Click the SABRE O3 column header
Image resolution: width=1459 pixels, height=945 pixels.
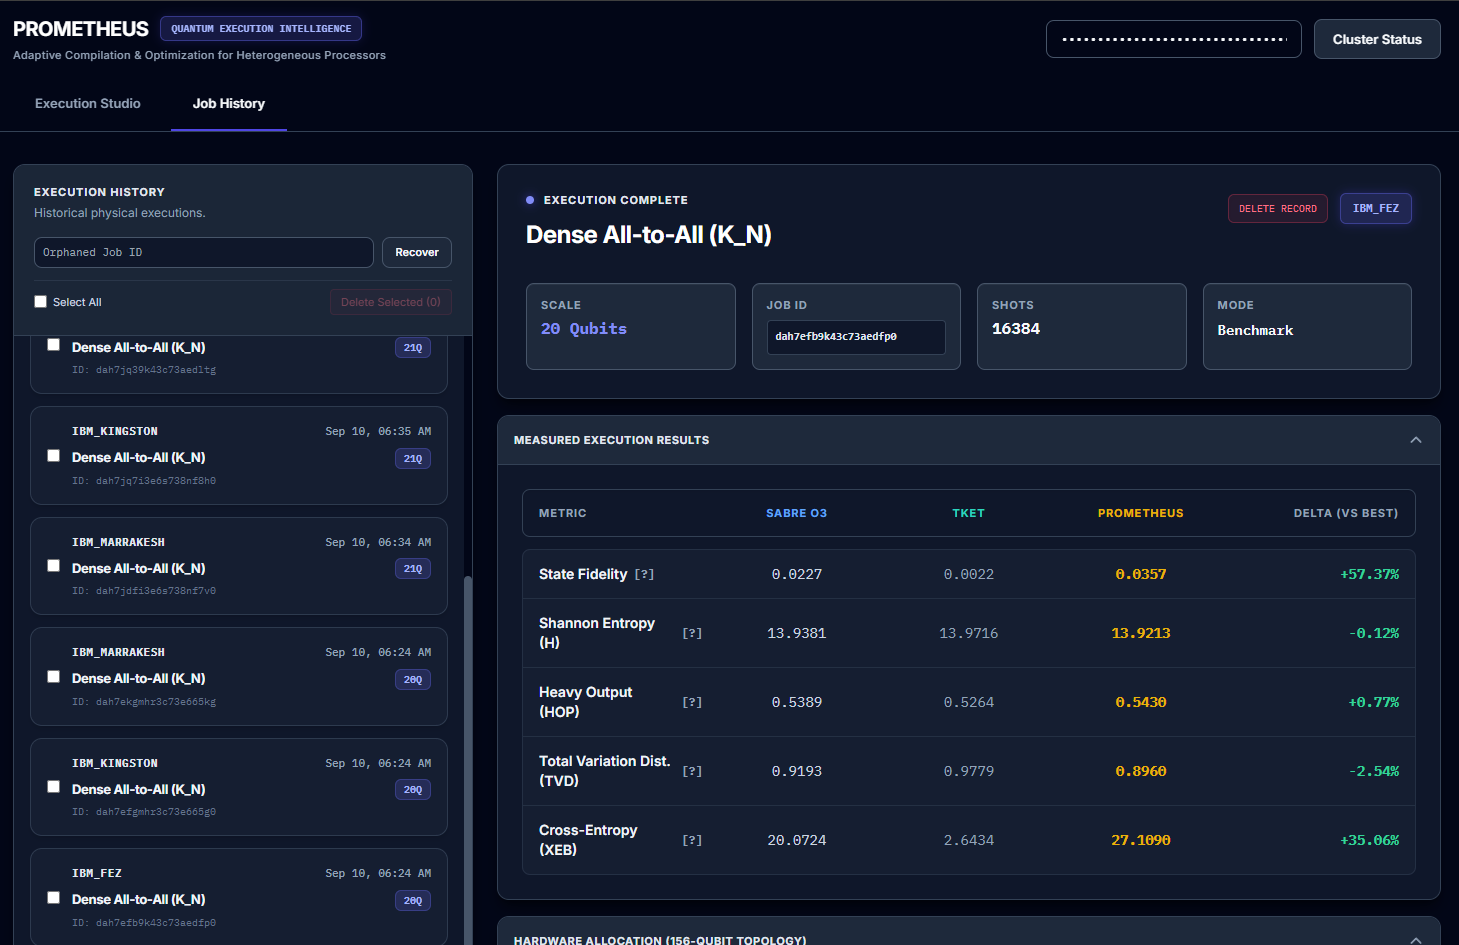(x=797, y=513)
